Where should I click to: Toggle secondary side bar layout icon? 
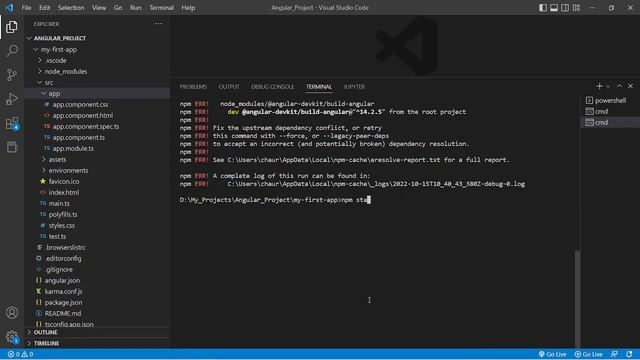pos(565,8)
